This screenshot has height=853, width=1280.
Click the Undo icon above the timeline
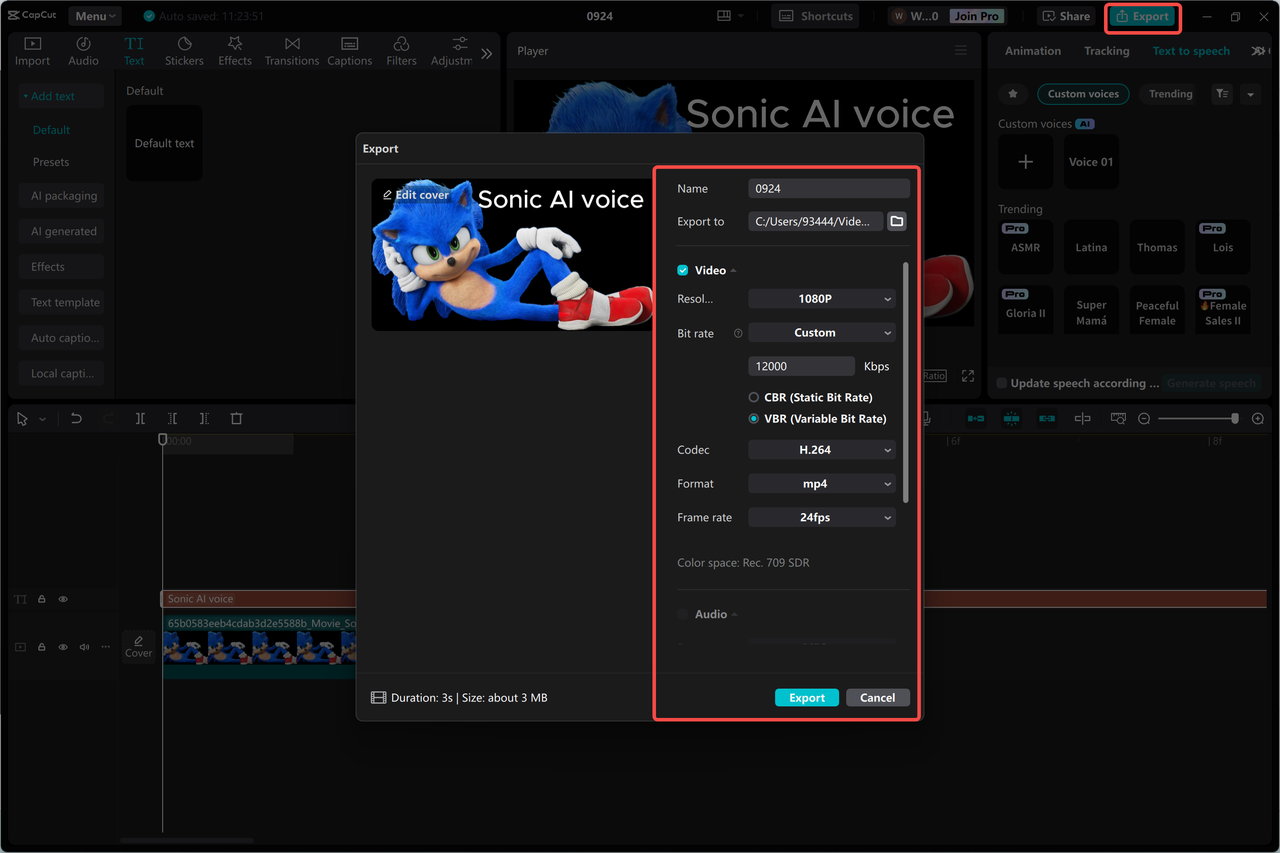[x=77, y=418]
